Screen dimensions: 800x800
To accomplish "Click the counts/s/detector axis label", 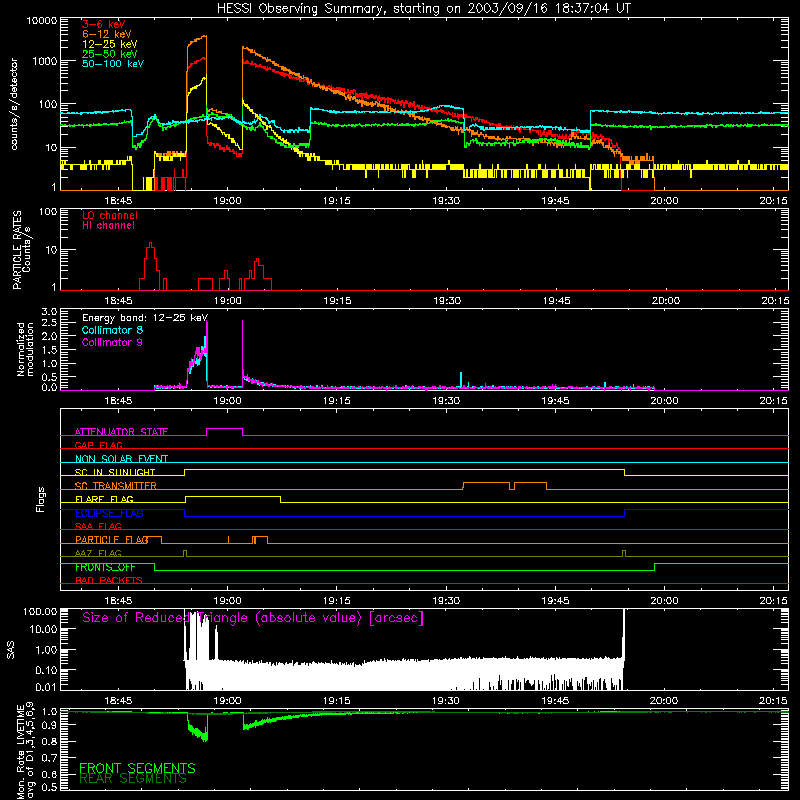I will coord(14,104).
